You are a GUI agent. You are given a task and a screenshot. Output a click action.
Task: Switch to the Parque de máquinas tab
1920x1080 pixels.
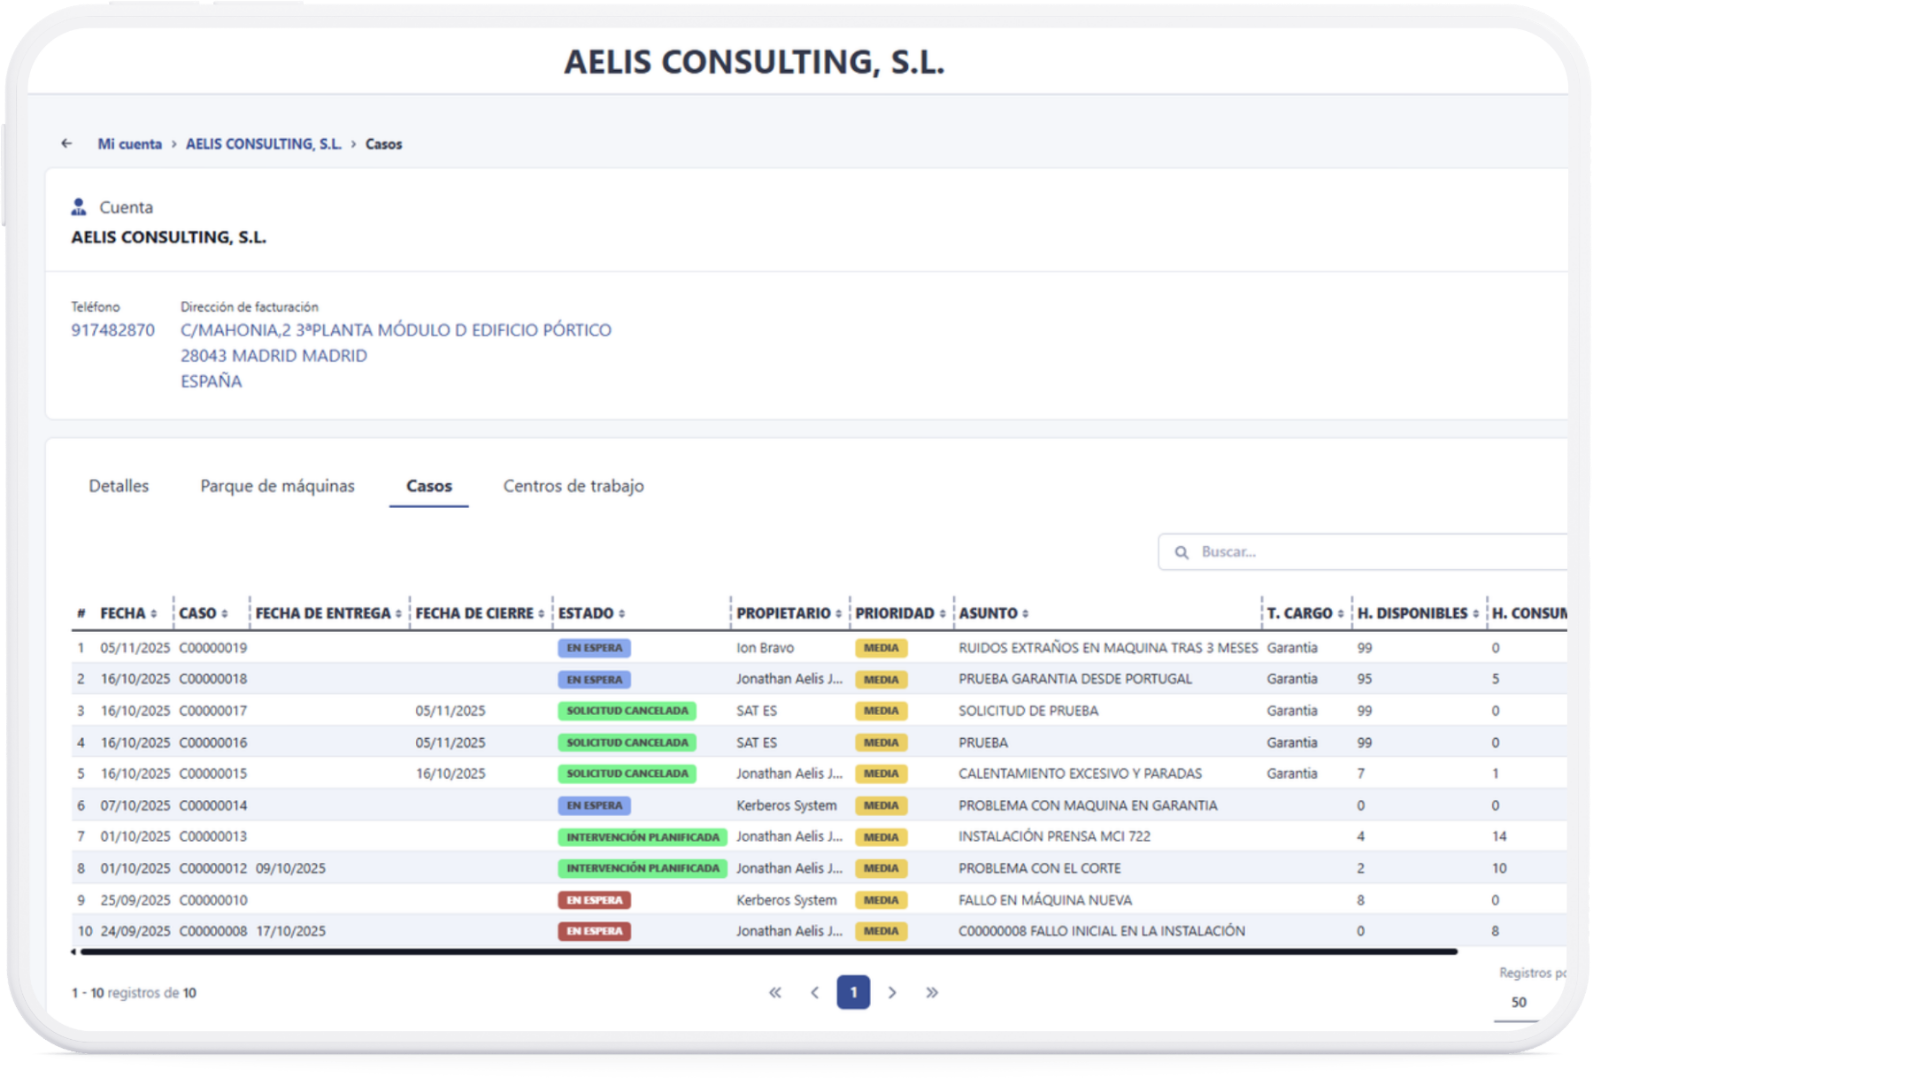coord(277,486)
